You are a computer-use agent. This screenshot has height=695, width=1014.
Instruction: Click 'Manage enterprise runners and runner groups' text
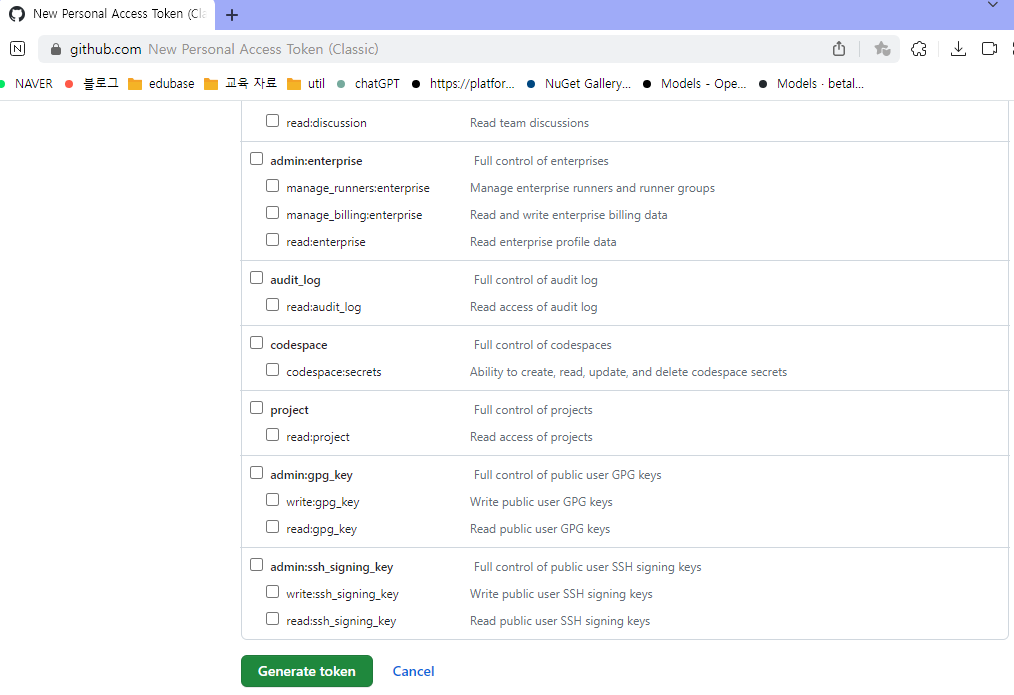(592, 188)
